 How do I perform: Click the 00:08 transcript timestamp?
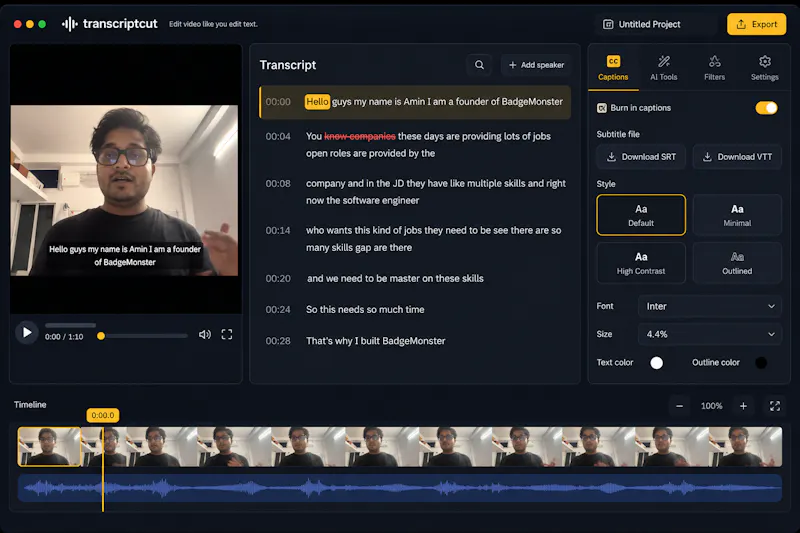coord(278,184)
